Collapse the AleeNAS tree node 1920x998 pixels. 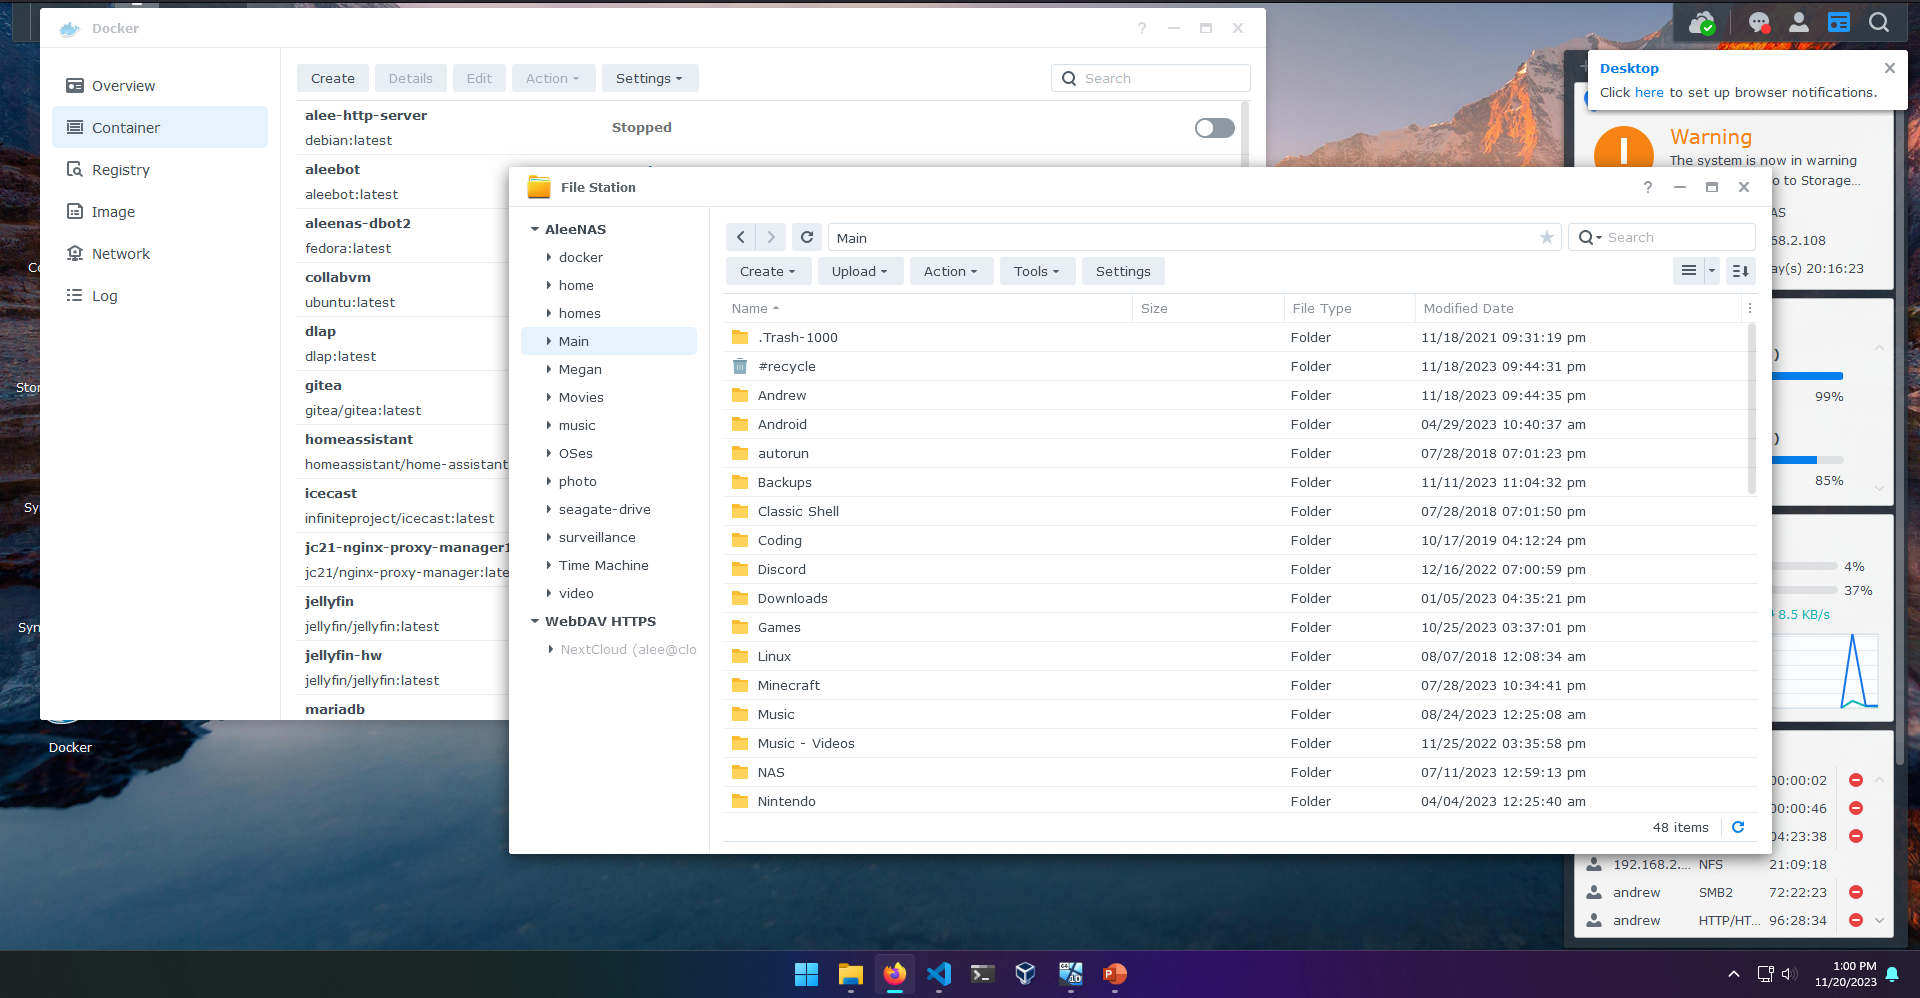pyautogui.click(x=535, y=229)
